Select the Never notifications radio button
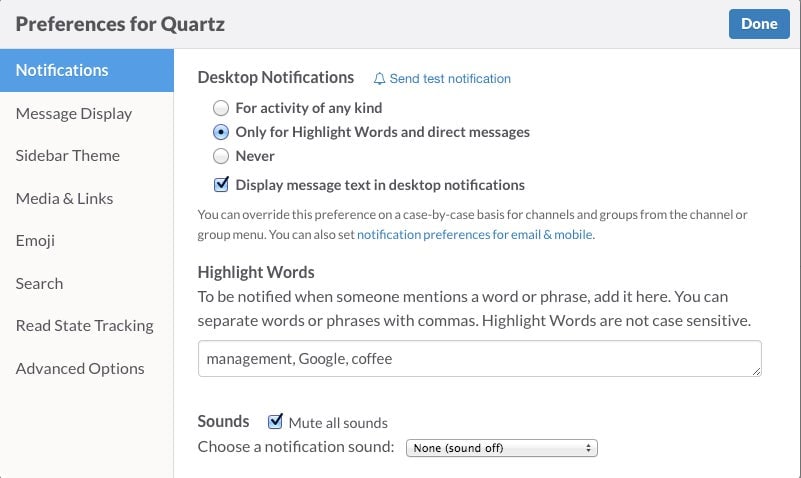This screenshot has width=801, height=478. [221, 156]
